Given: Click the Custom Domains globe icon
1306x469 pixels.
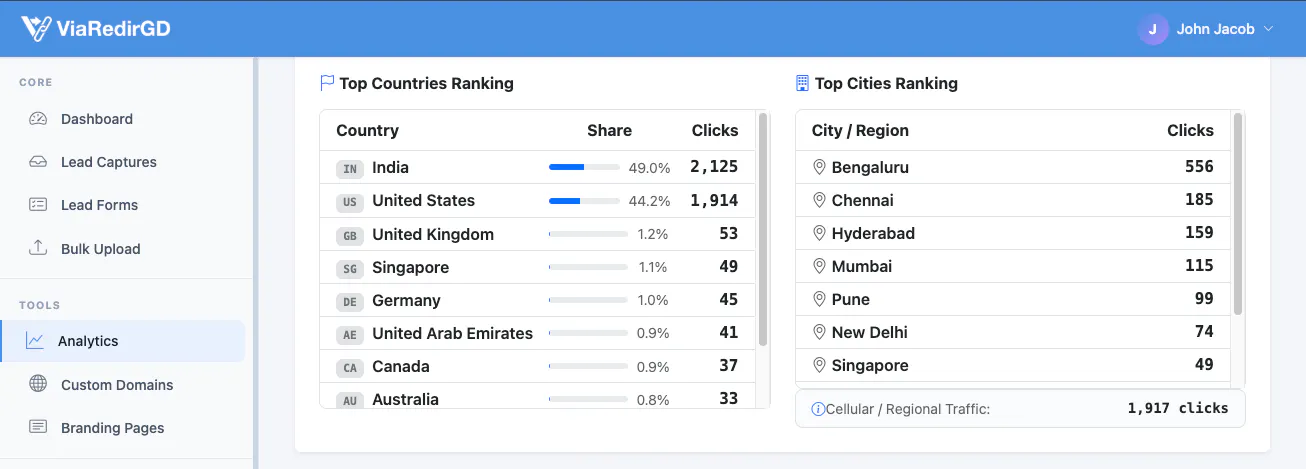Looking at the screenshot, I should [x=38, y=384].
